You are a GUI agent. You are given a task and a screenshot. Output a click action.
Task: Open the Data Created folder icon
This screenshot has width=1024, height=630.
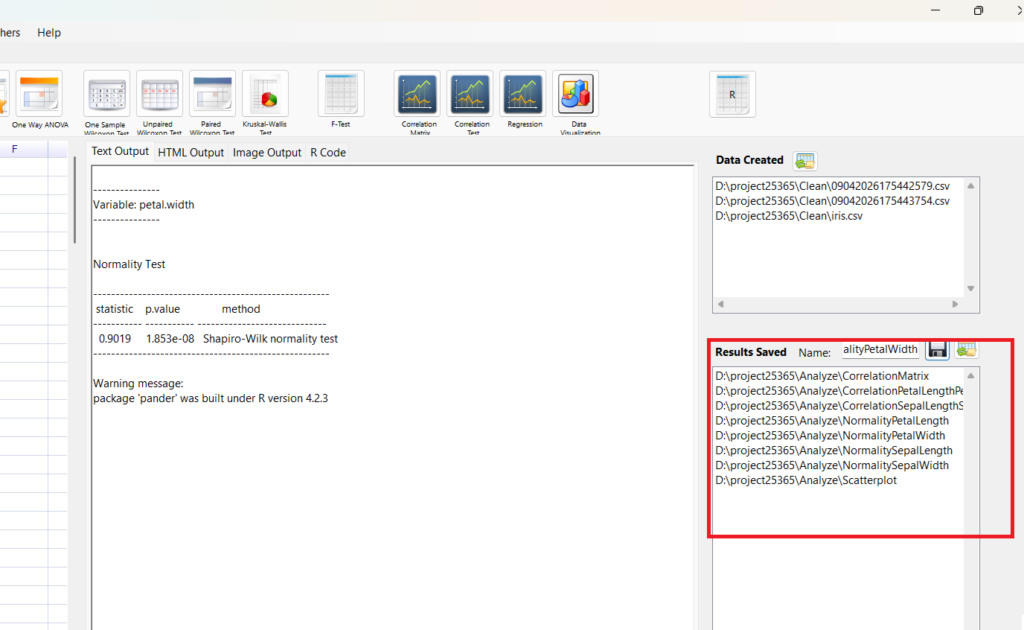pyautogui.click(x=805, y=160)
